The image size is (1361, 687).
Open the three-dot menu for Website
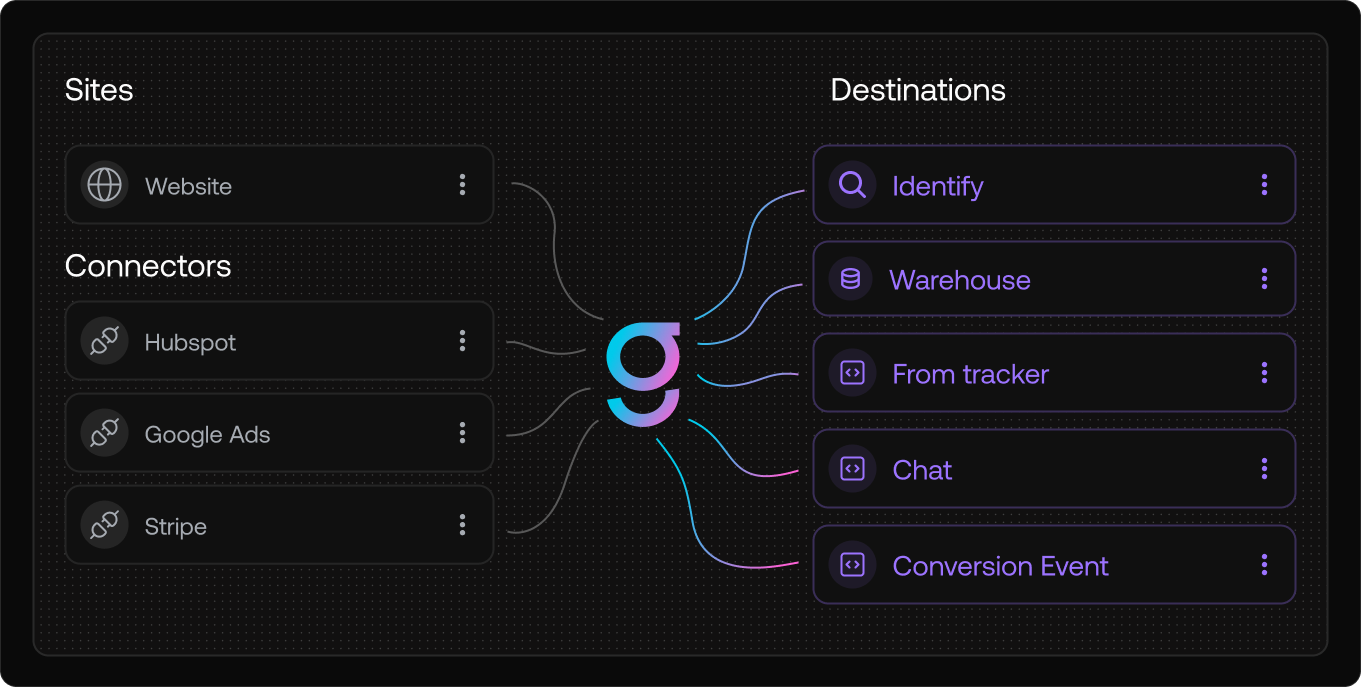(x=463, y=185)
